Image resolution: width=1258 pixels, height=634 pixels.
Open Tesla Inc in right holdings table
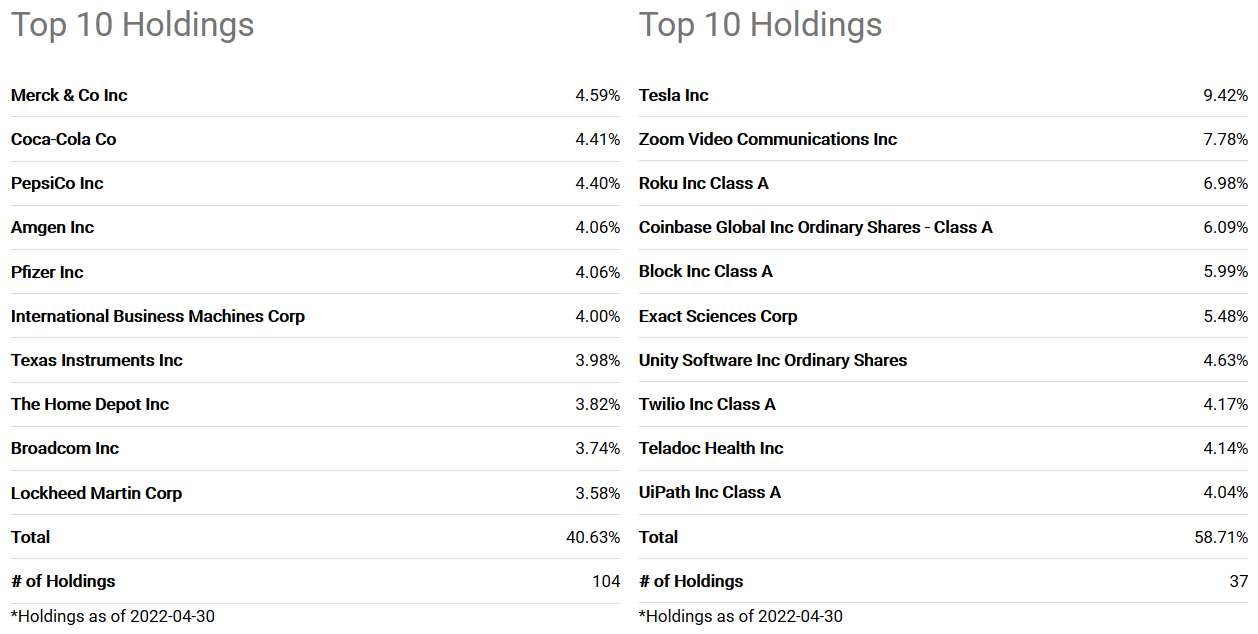coord(674,95)
